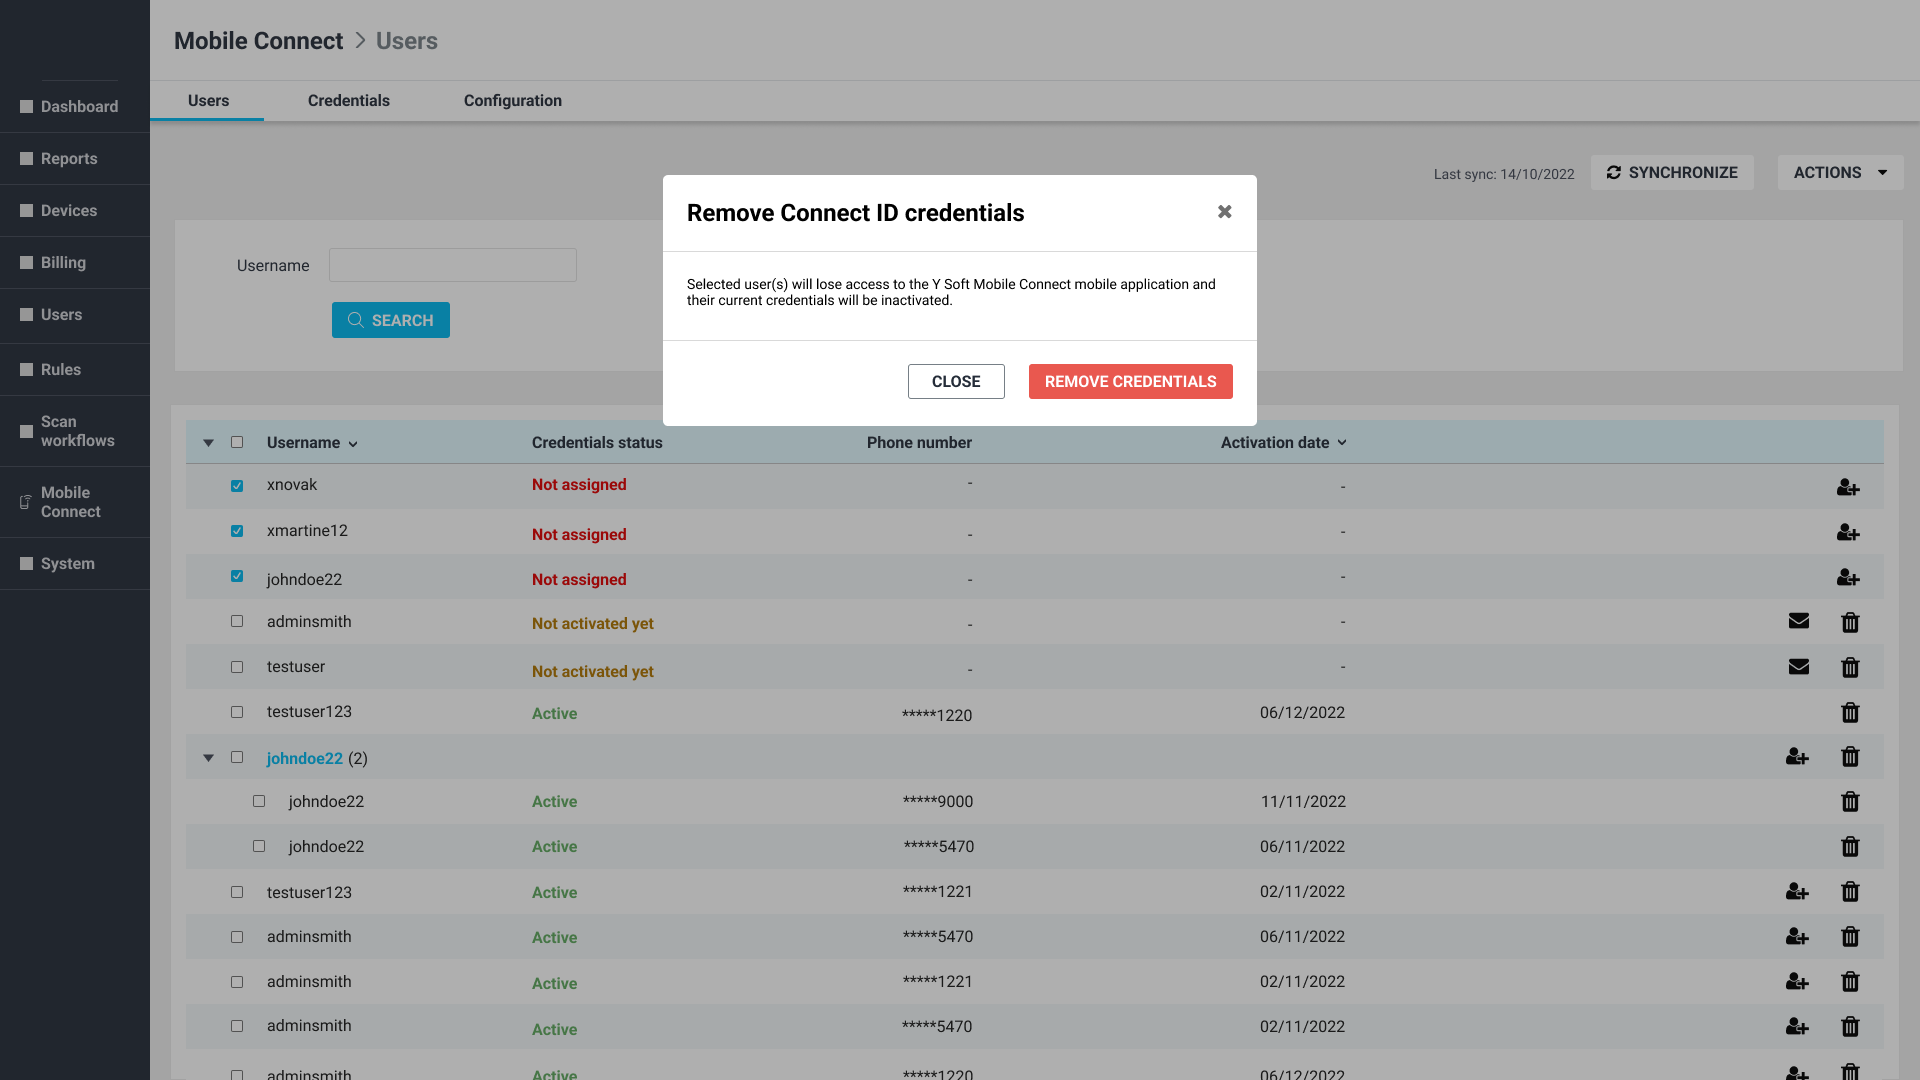Viewport: 1920px width, 1080px height.
Task: Collapse the johndoe22 (2) group
Action: tap(208, 758)
